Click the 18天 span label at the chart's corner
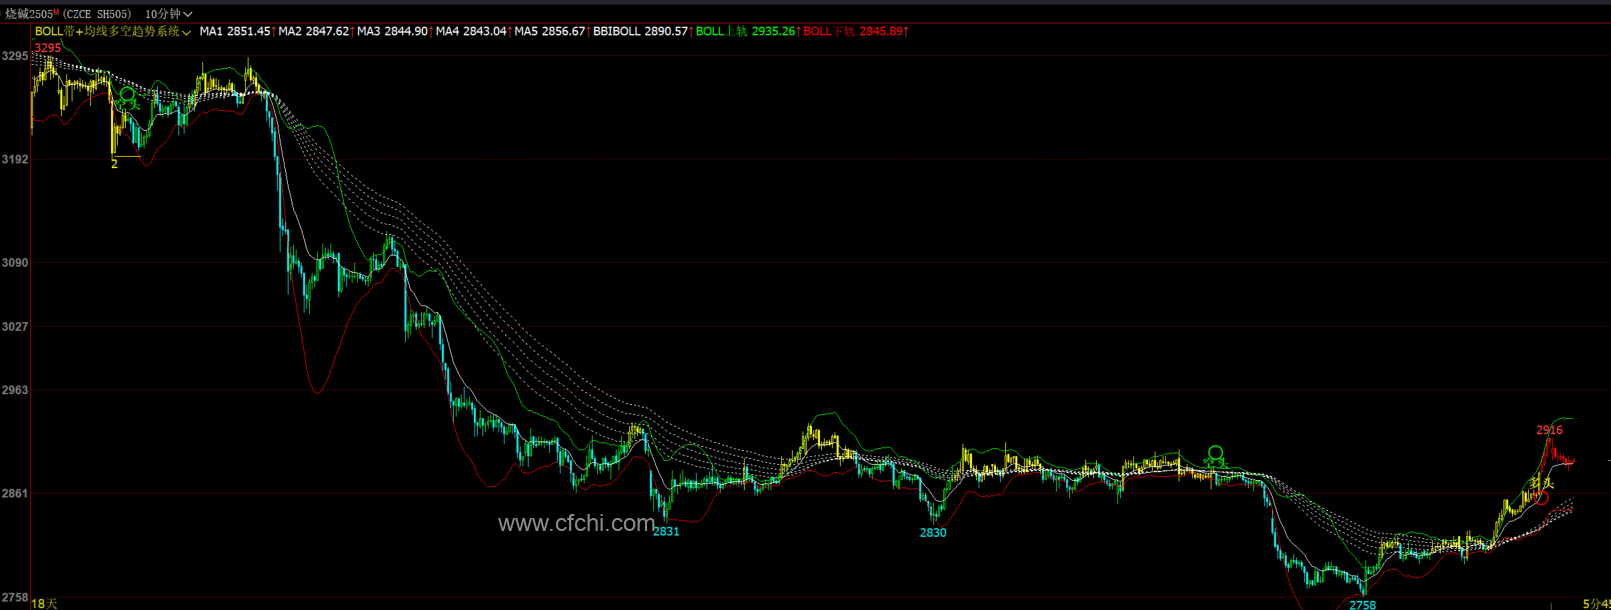The height and width of the screenshot is (610, 1611). pos(45,604)
